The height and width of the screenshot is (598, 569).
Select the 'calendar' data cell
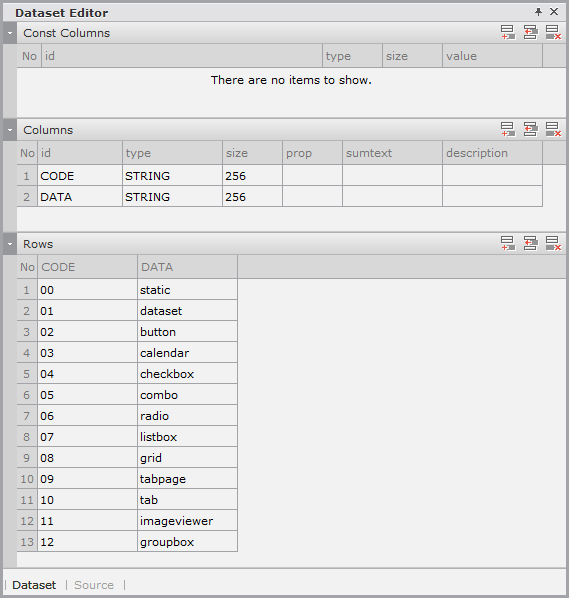187,353
